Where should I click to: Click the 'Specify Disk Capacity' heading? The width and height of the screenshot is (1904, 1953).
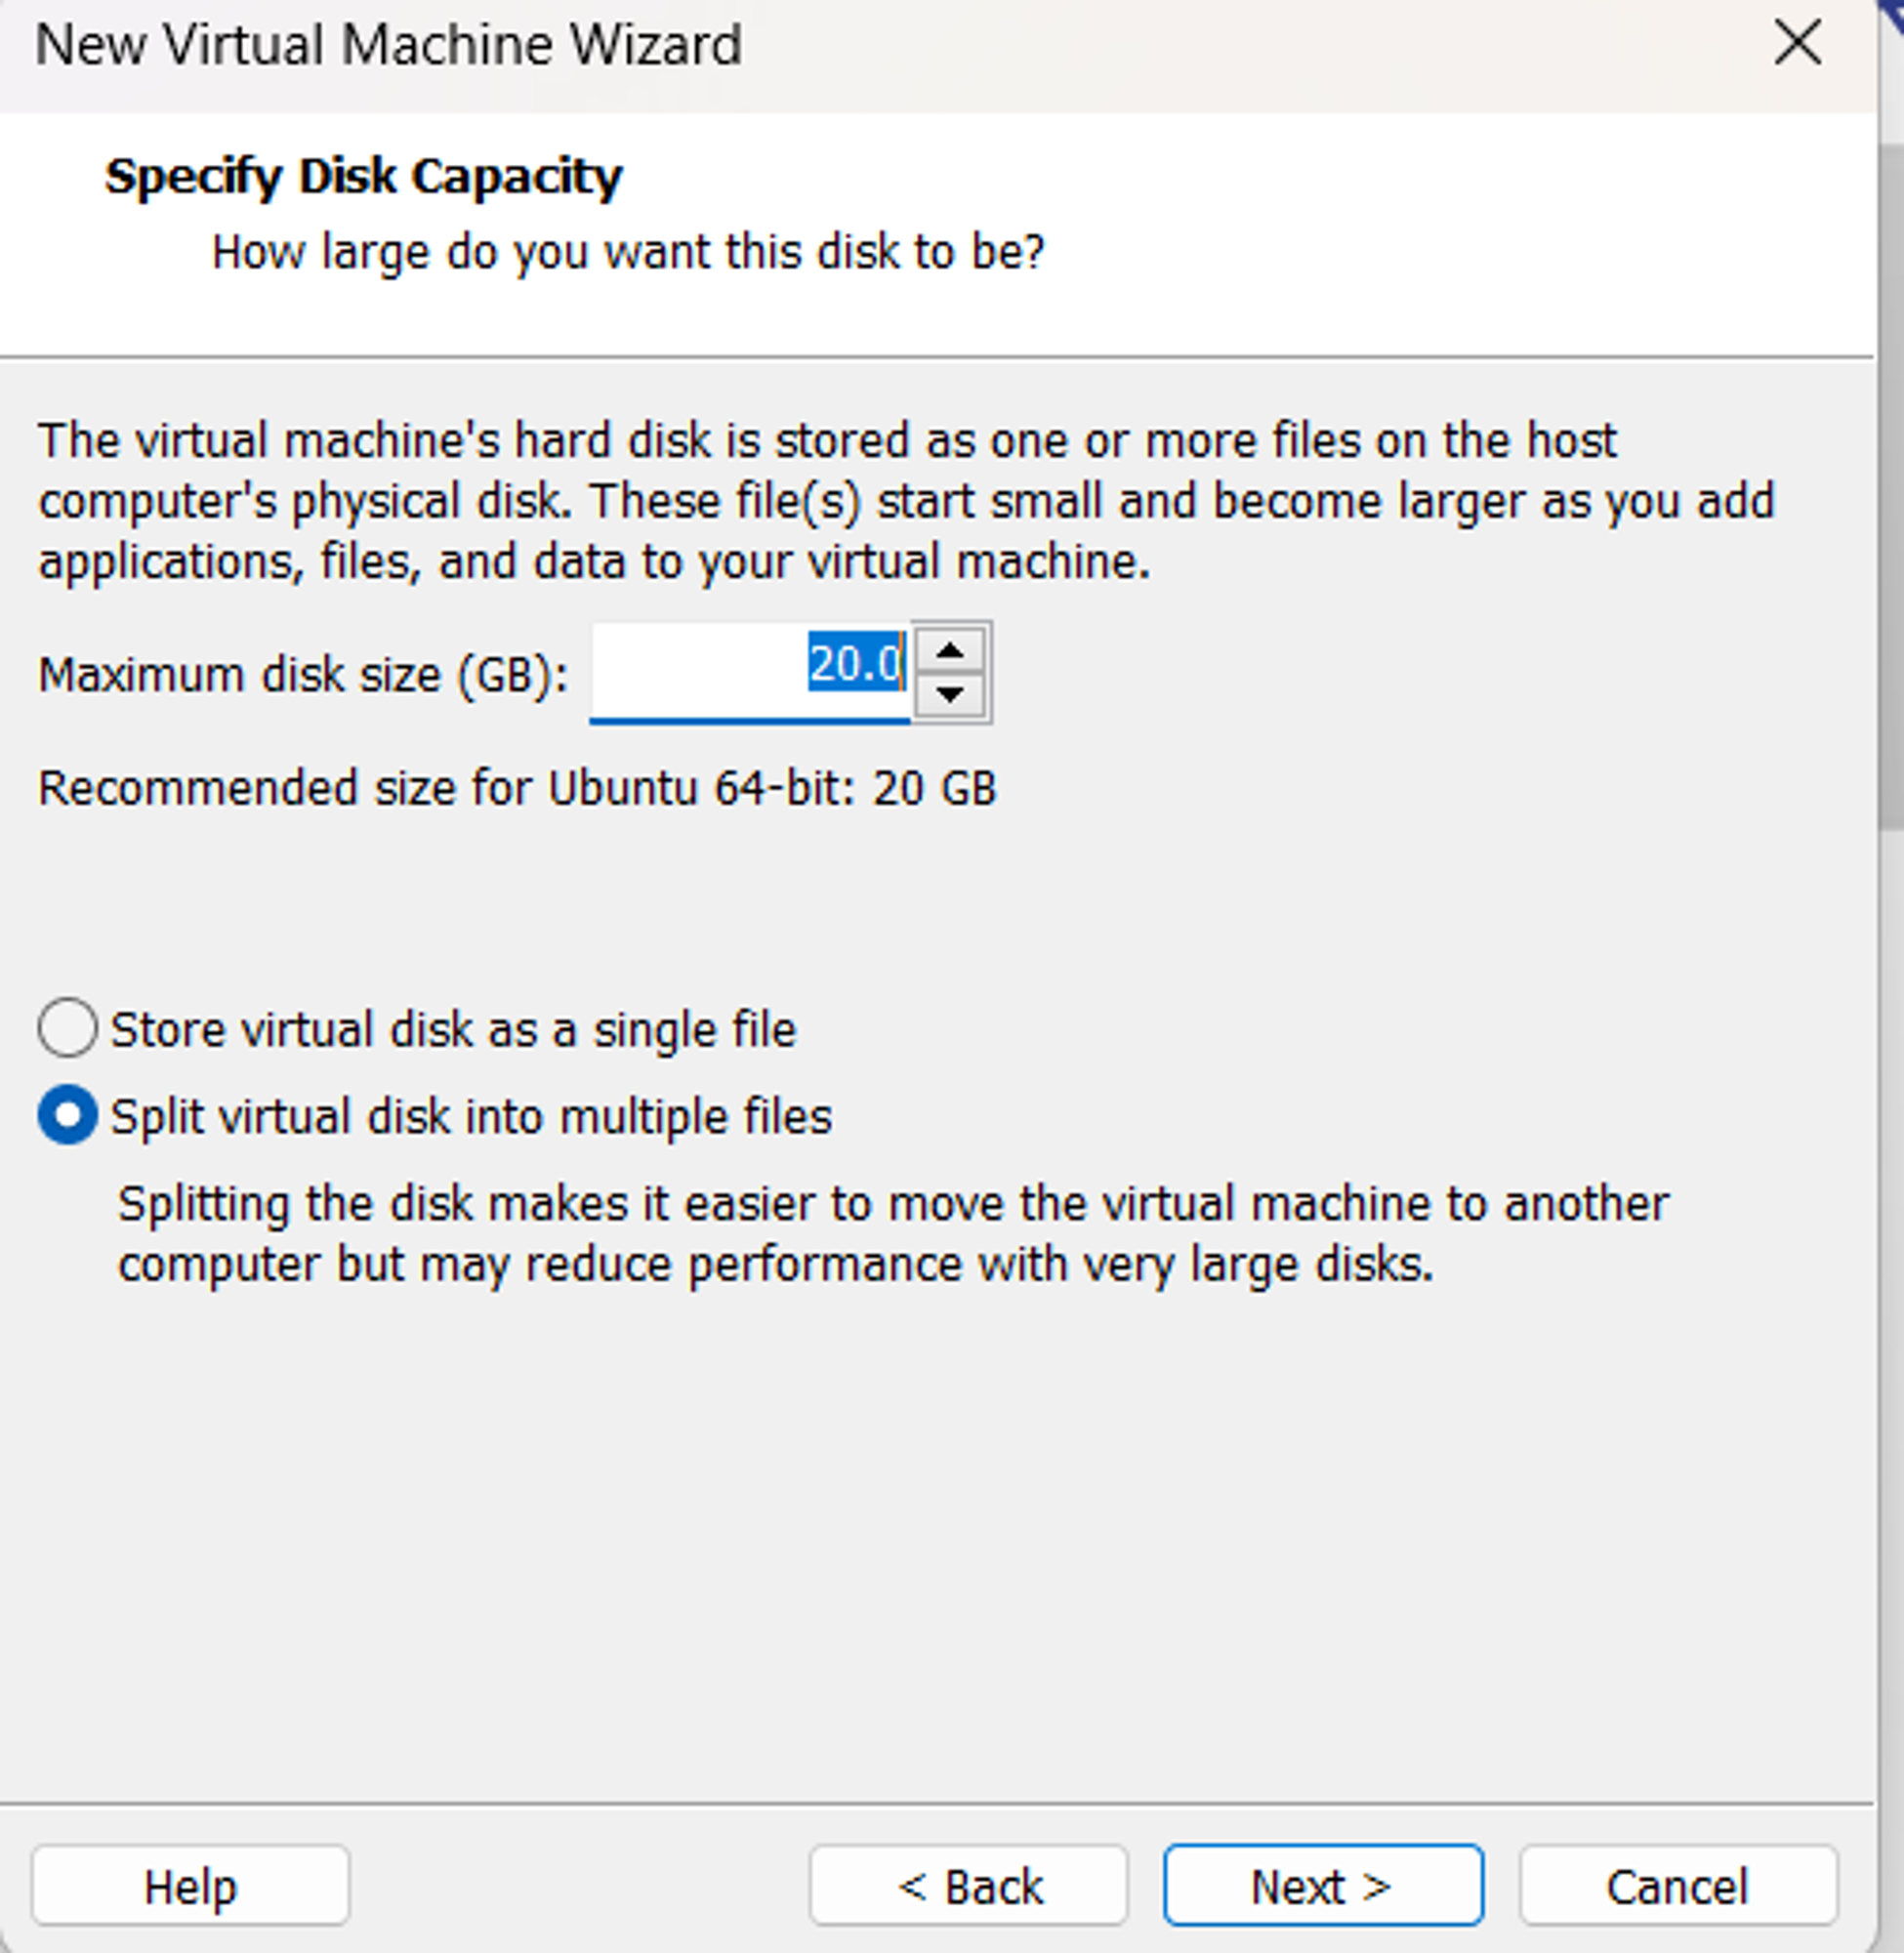tap(364, 177)
